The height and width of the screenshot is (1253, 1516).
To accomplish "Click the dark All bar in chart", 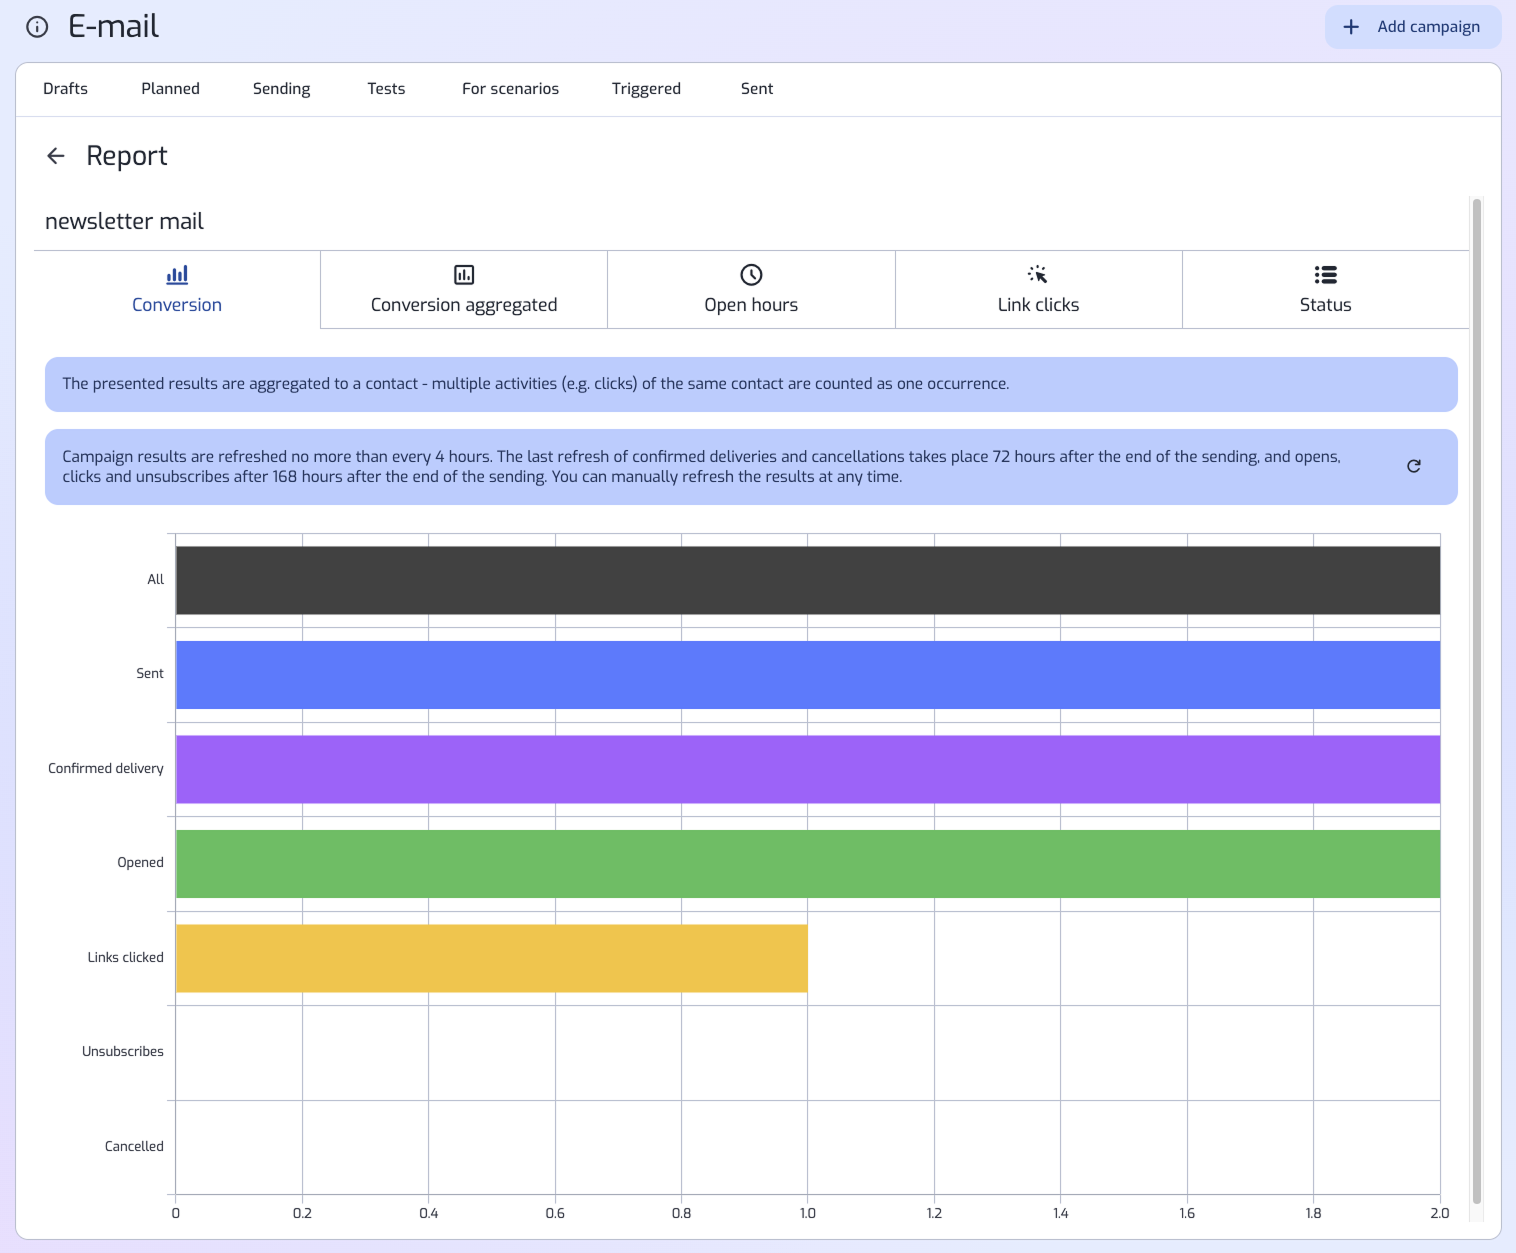I will (x=808, y=580).
